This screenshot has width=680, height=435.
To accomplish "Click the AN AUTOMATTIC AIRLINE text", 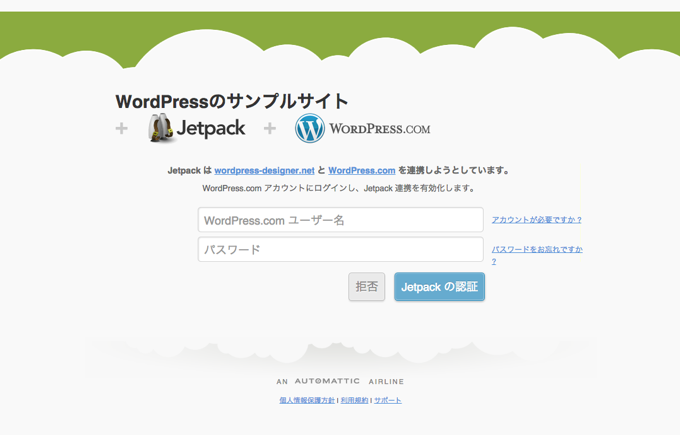I will 340,381.
